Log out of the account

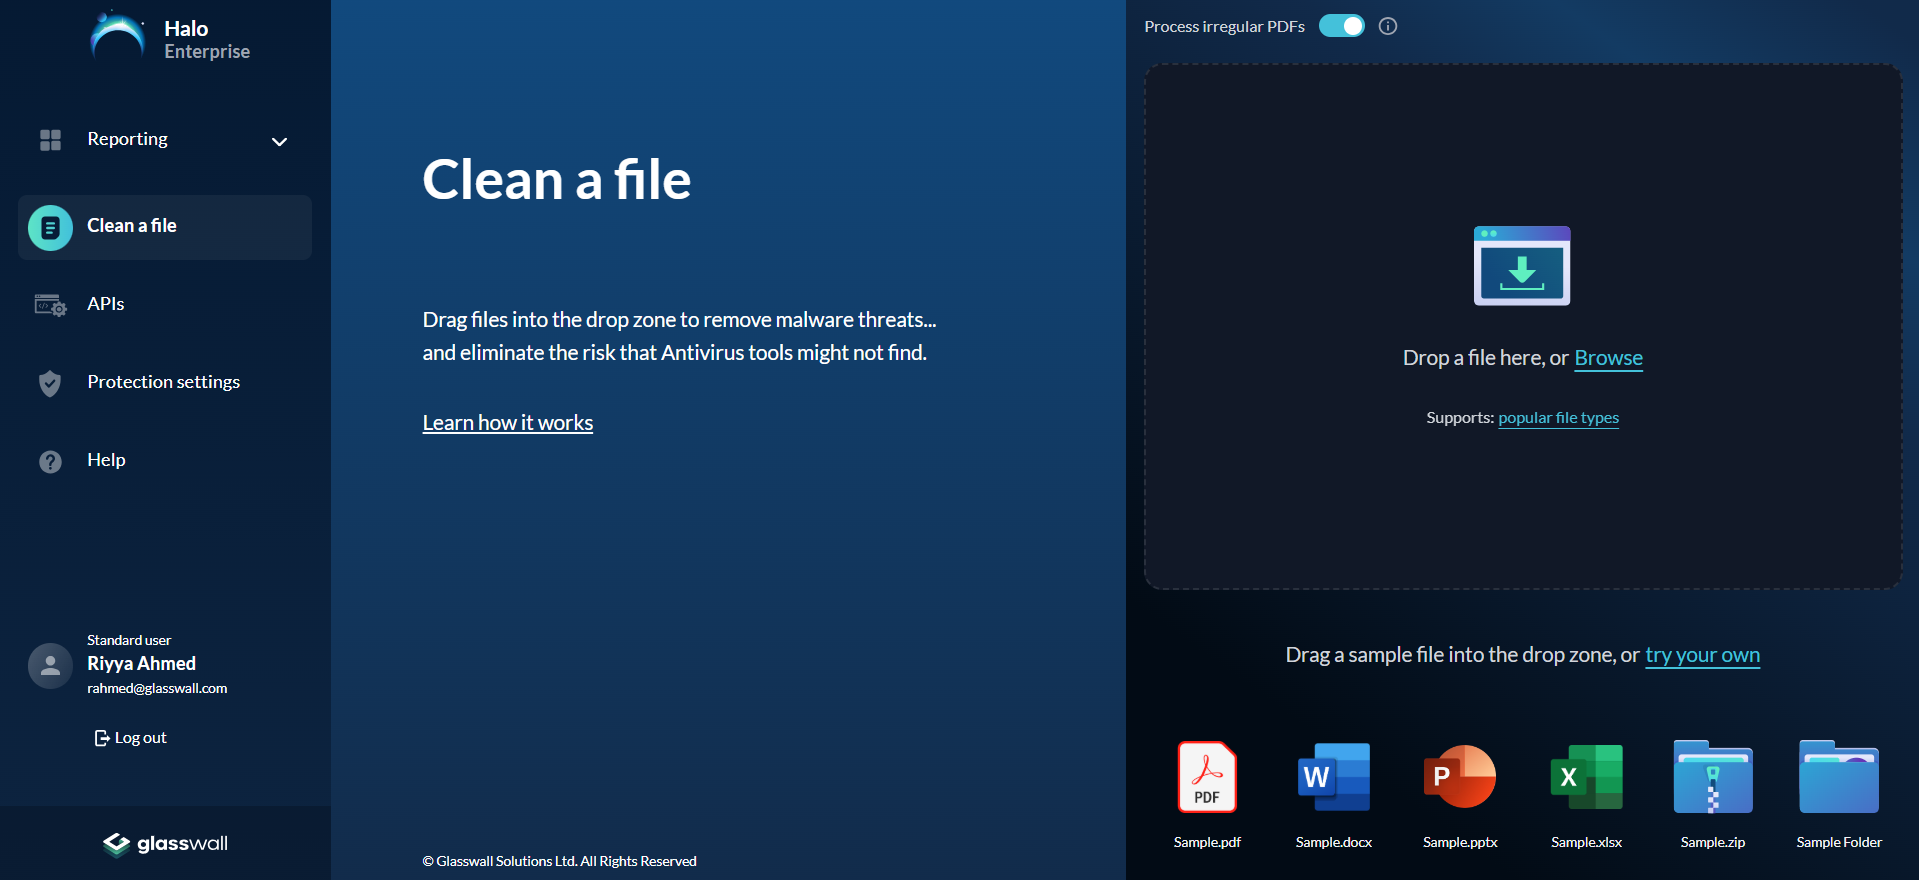point(131,738)
